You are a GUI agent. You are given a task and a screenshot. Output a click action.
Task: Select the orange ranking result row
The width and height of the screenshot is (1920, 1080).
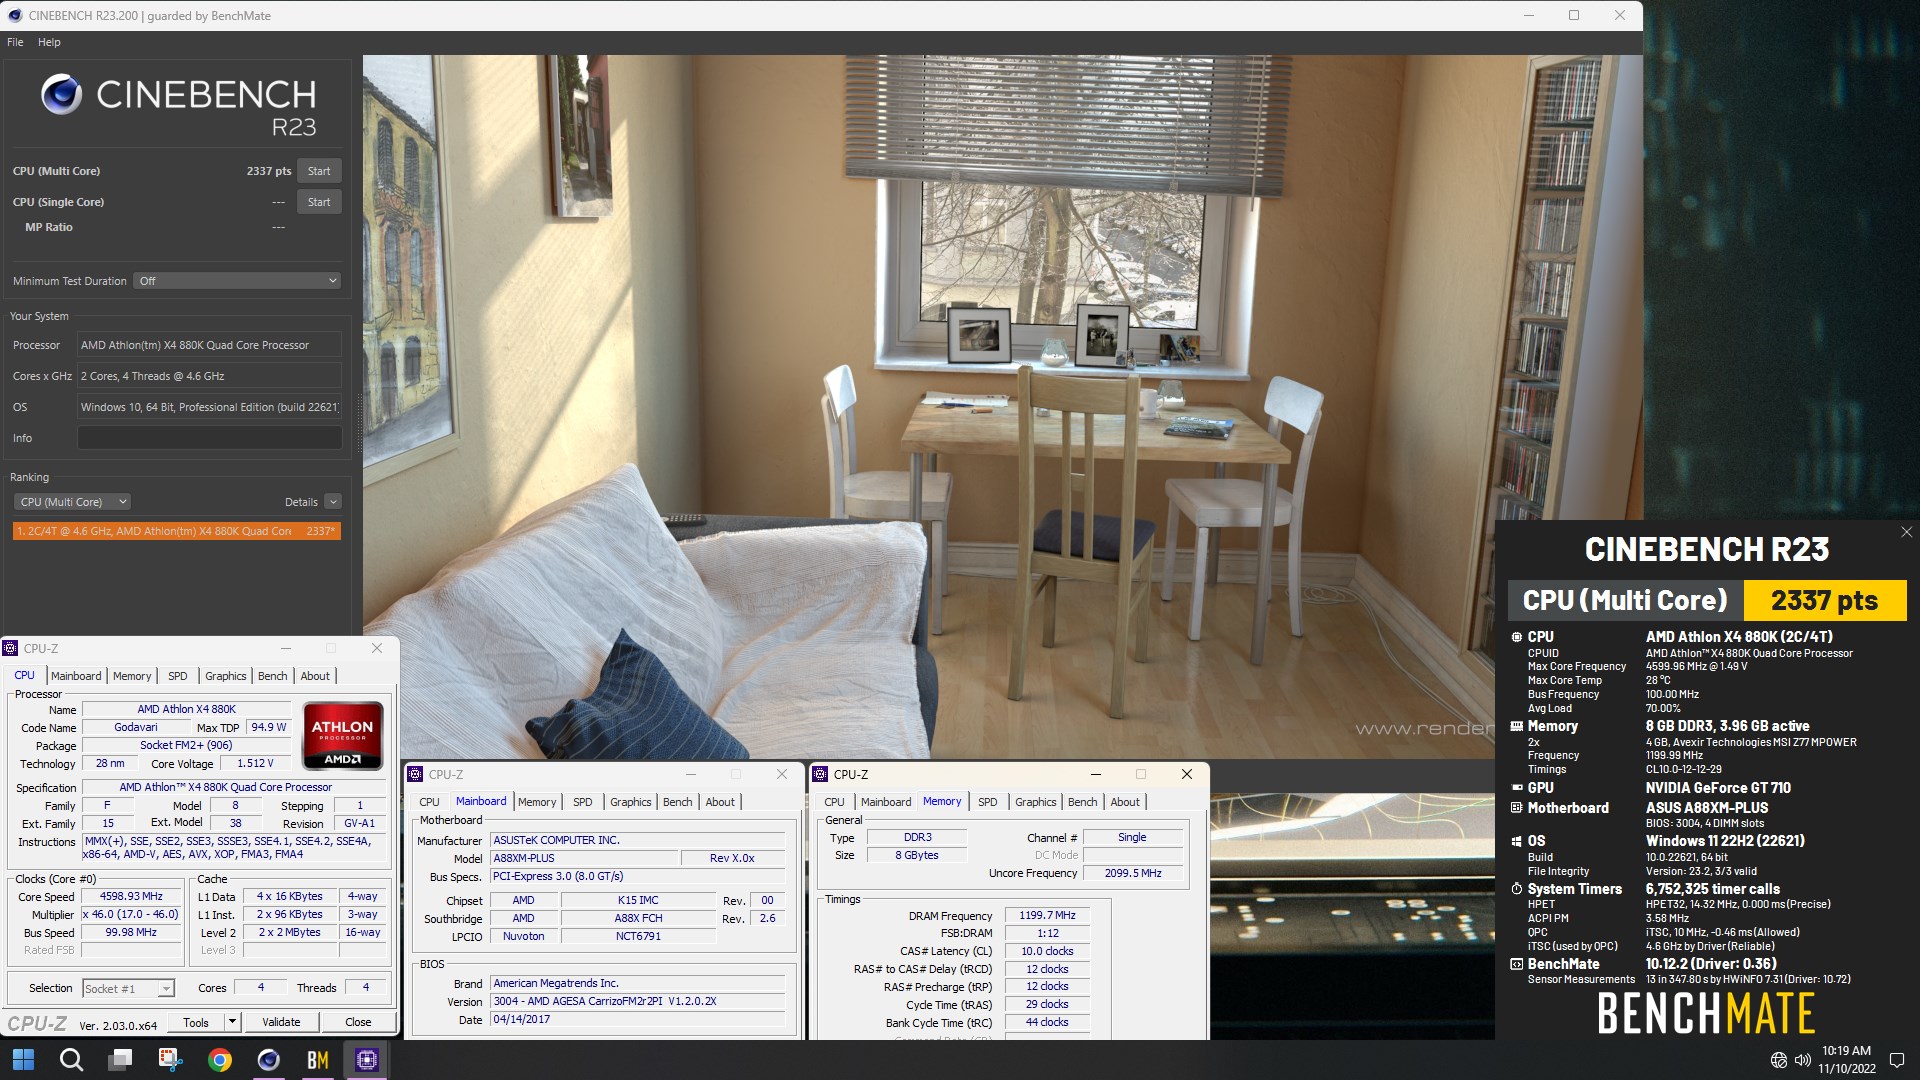click(177, 531)
